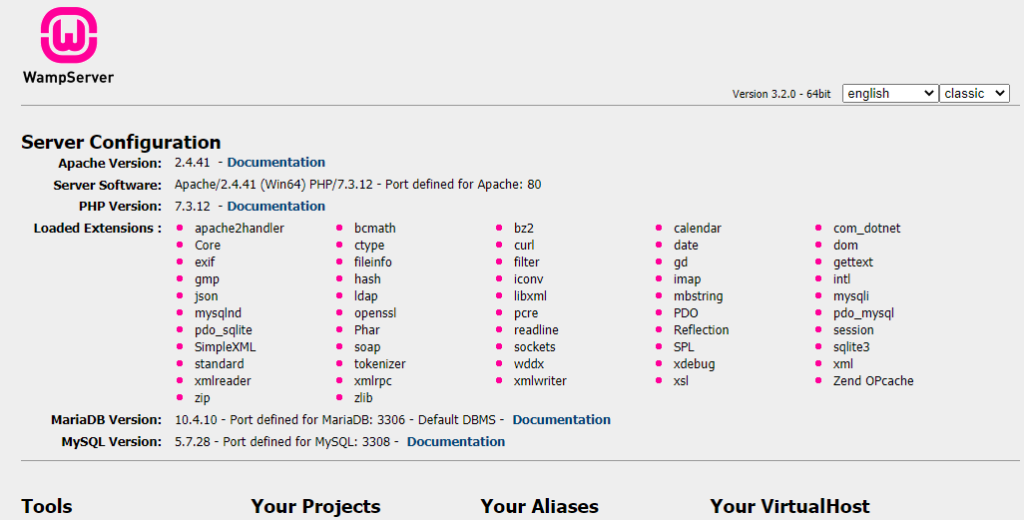This screenshot has width=1024, height=520.
Task: Click the Reflection extension entry
Action: (x=701, y=330)
